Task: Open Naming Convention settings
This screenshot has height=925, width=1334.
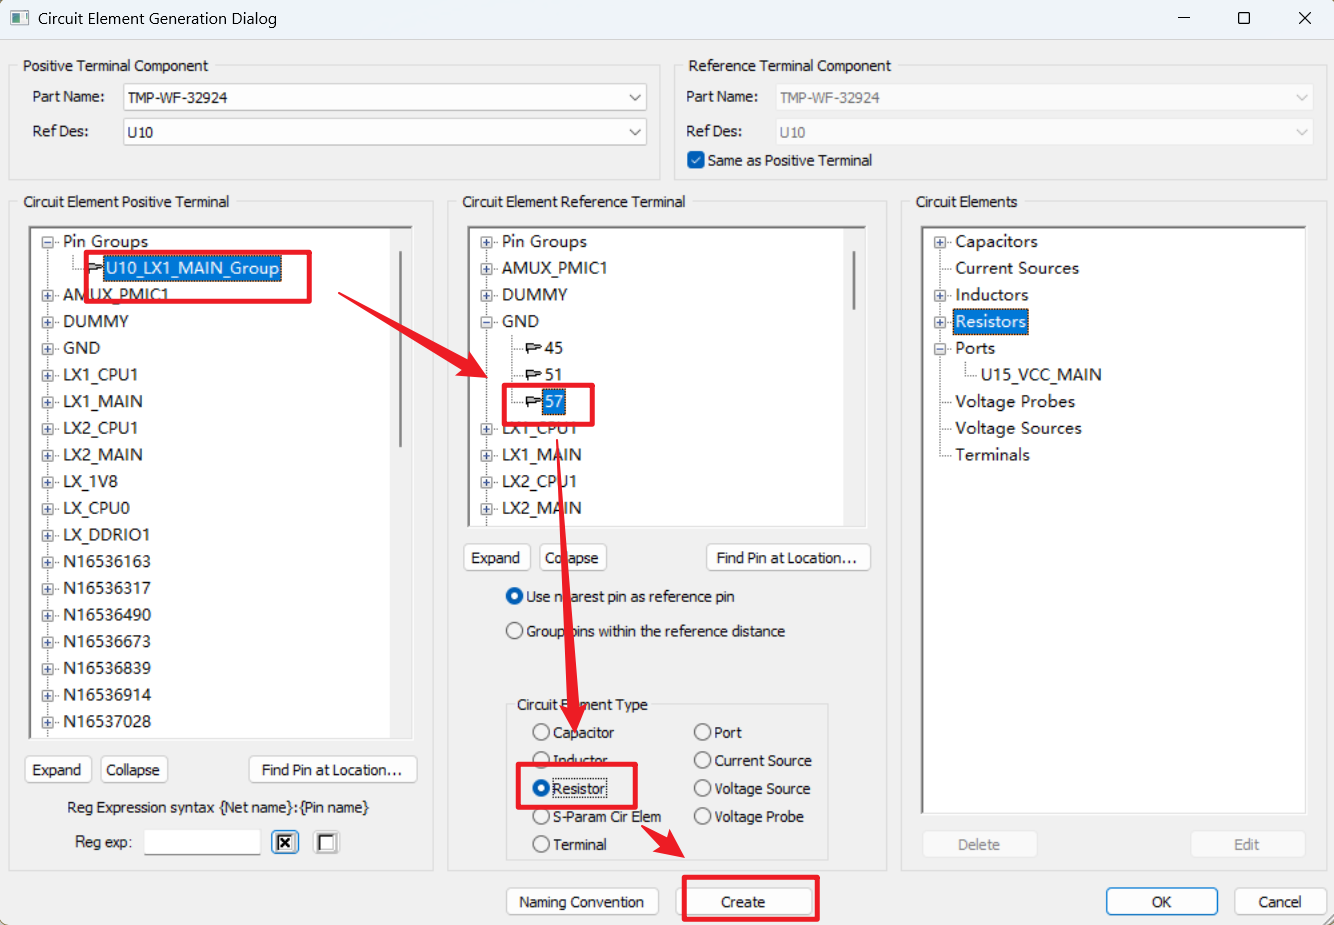Action: (582, 902)
